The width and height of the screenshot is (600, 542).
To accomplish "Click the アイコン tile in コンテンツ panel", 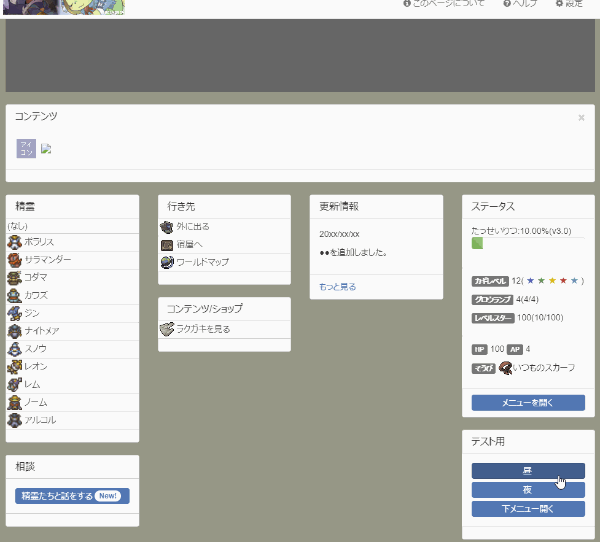I will 26,148.
